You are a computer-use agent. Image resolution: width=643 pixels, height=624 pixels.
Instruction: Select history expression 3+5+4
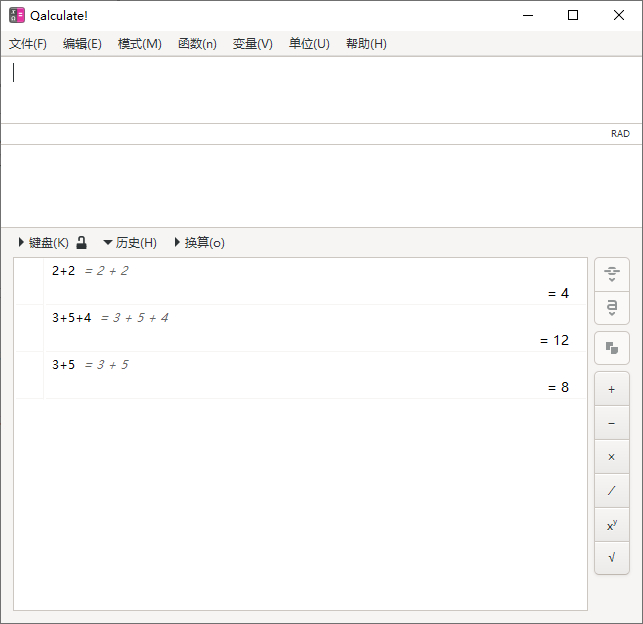click(71, 318)
